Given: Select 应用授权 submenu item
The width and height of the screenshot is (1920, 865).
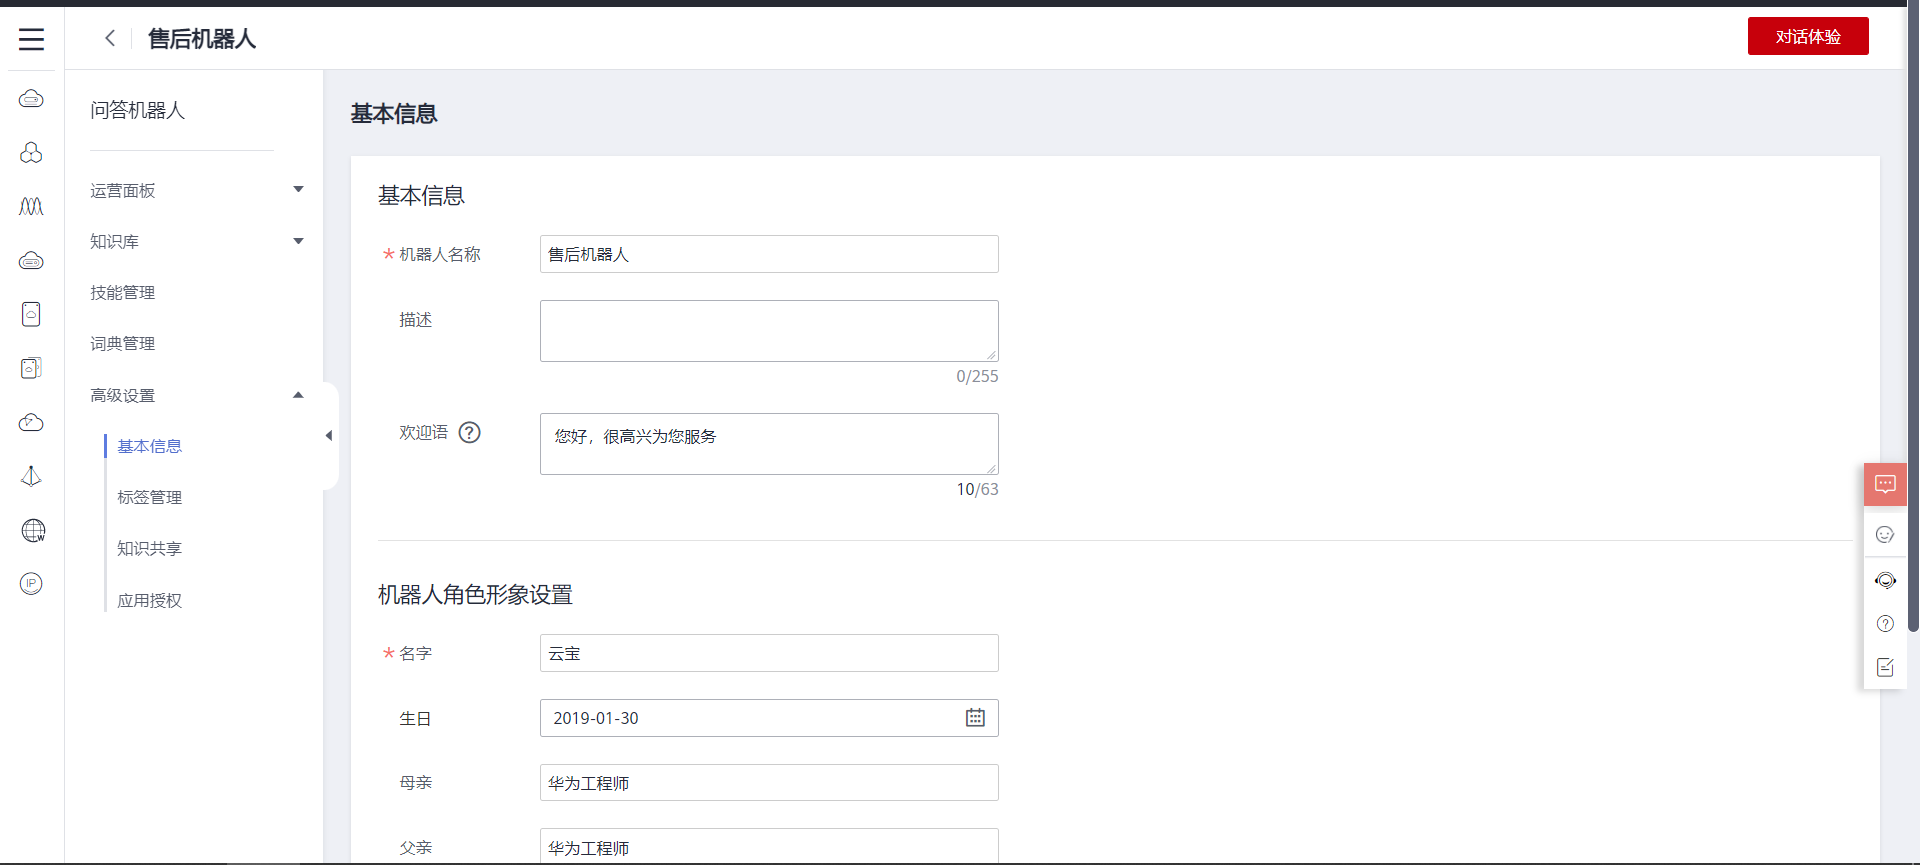Looking at the screenshot, I should (149, 601).
